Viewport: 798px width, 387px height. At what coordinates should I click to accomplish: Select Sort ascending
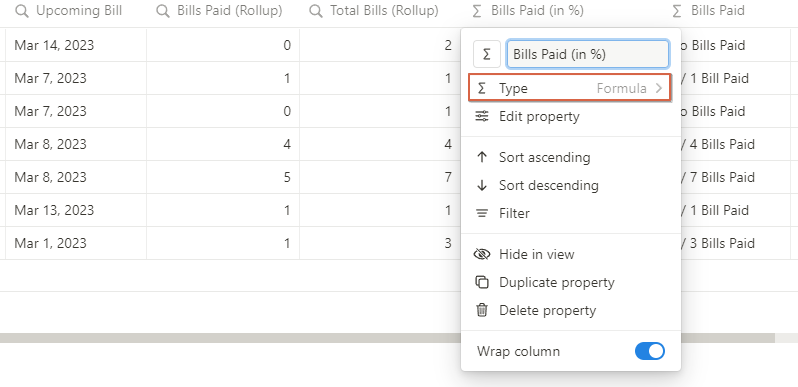pos(571,157)
